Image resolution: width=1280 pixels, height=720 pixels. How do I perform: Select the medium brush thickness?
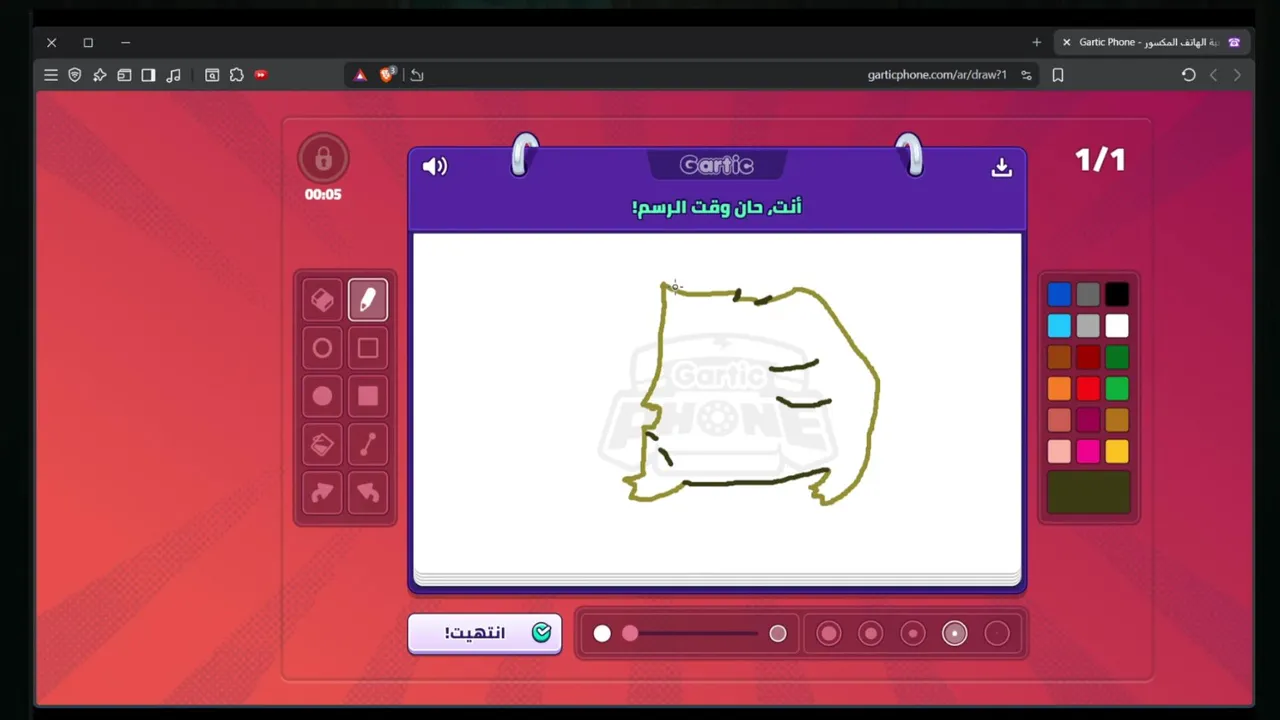click(913, 633)
